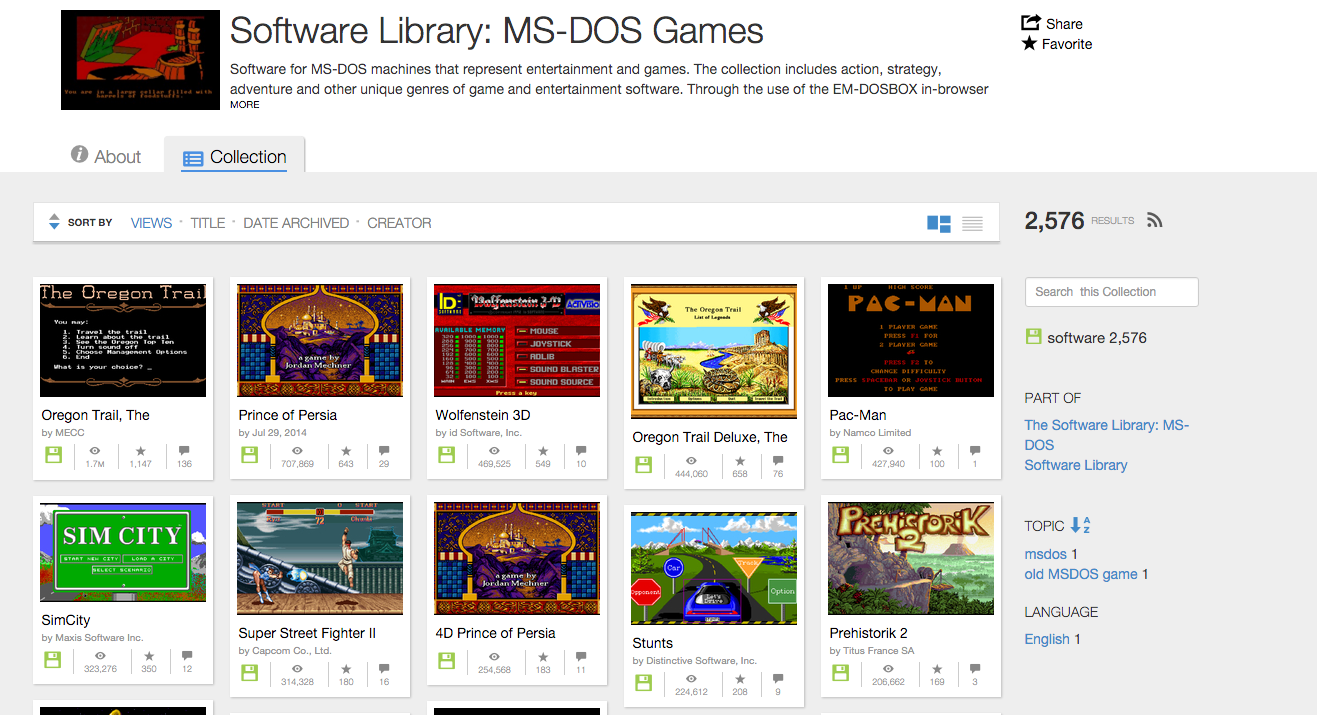Click the reviews bubble on Oregon Trail, The card
The width and height of the screenshot is (1317, 715).
click(184, 451)
